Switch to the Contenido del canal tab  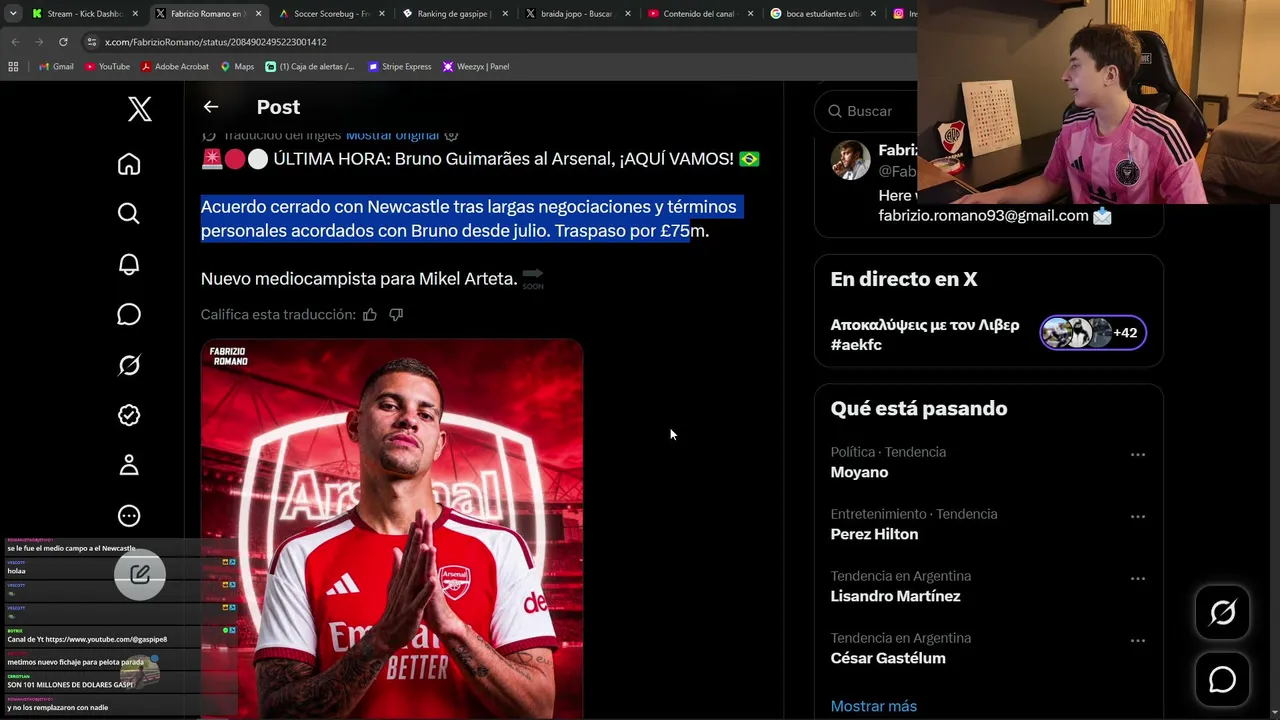[700, 14]
